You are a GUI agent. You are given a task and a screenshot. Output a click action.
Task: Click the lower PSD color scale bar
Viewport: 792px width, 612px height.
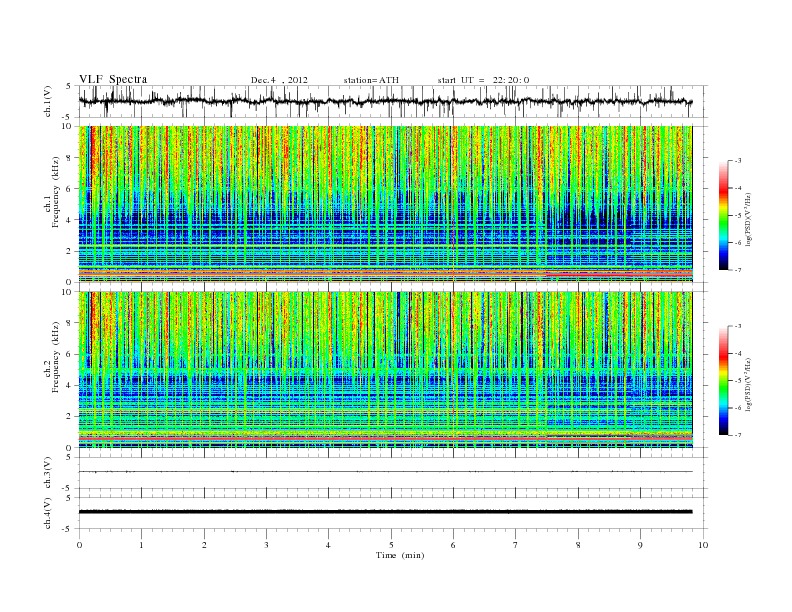[723, 381]
